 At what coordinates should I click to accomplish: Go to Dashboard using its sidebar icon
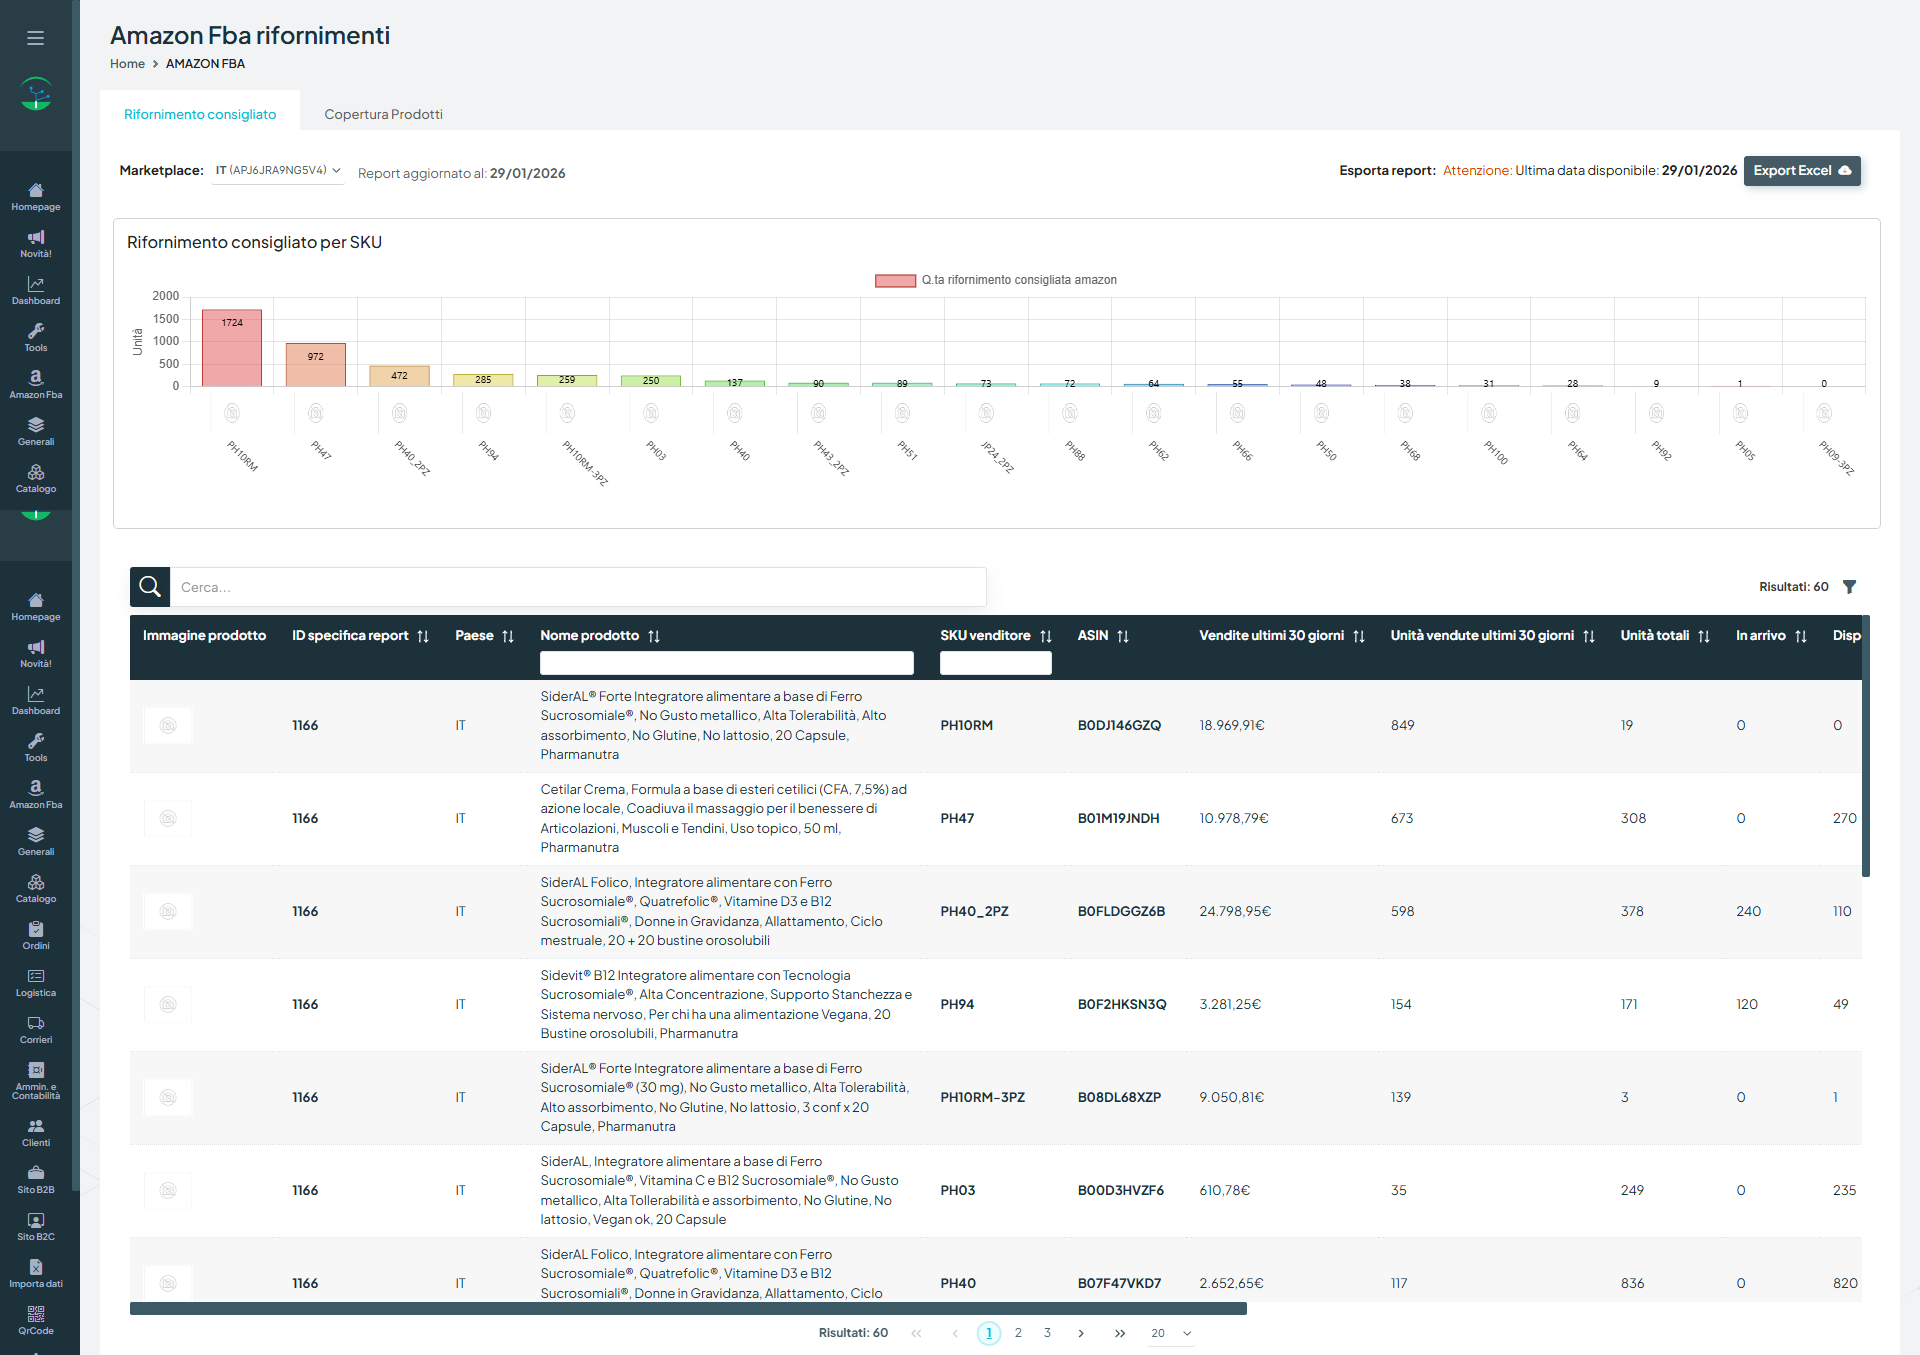[x=36, y=702]
